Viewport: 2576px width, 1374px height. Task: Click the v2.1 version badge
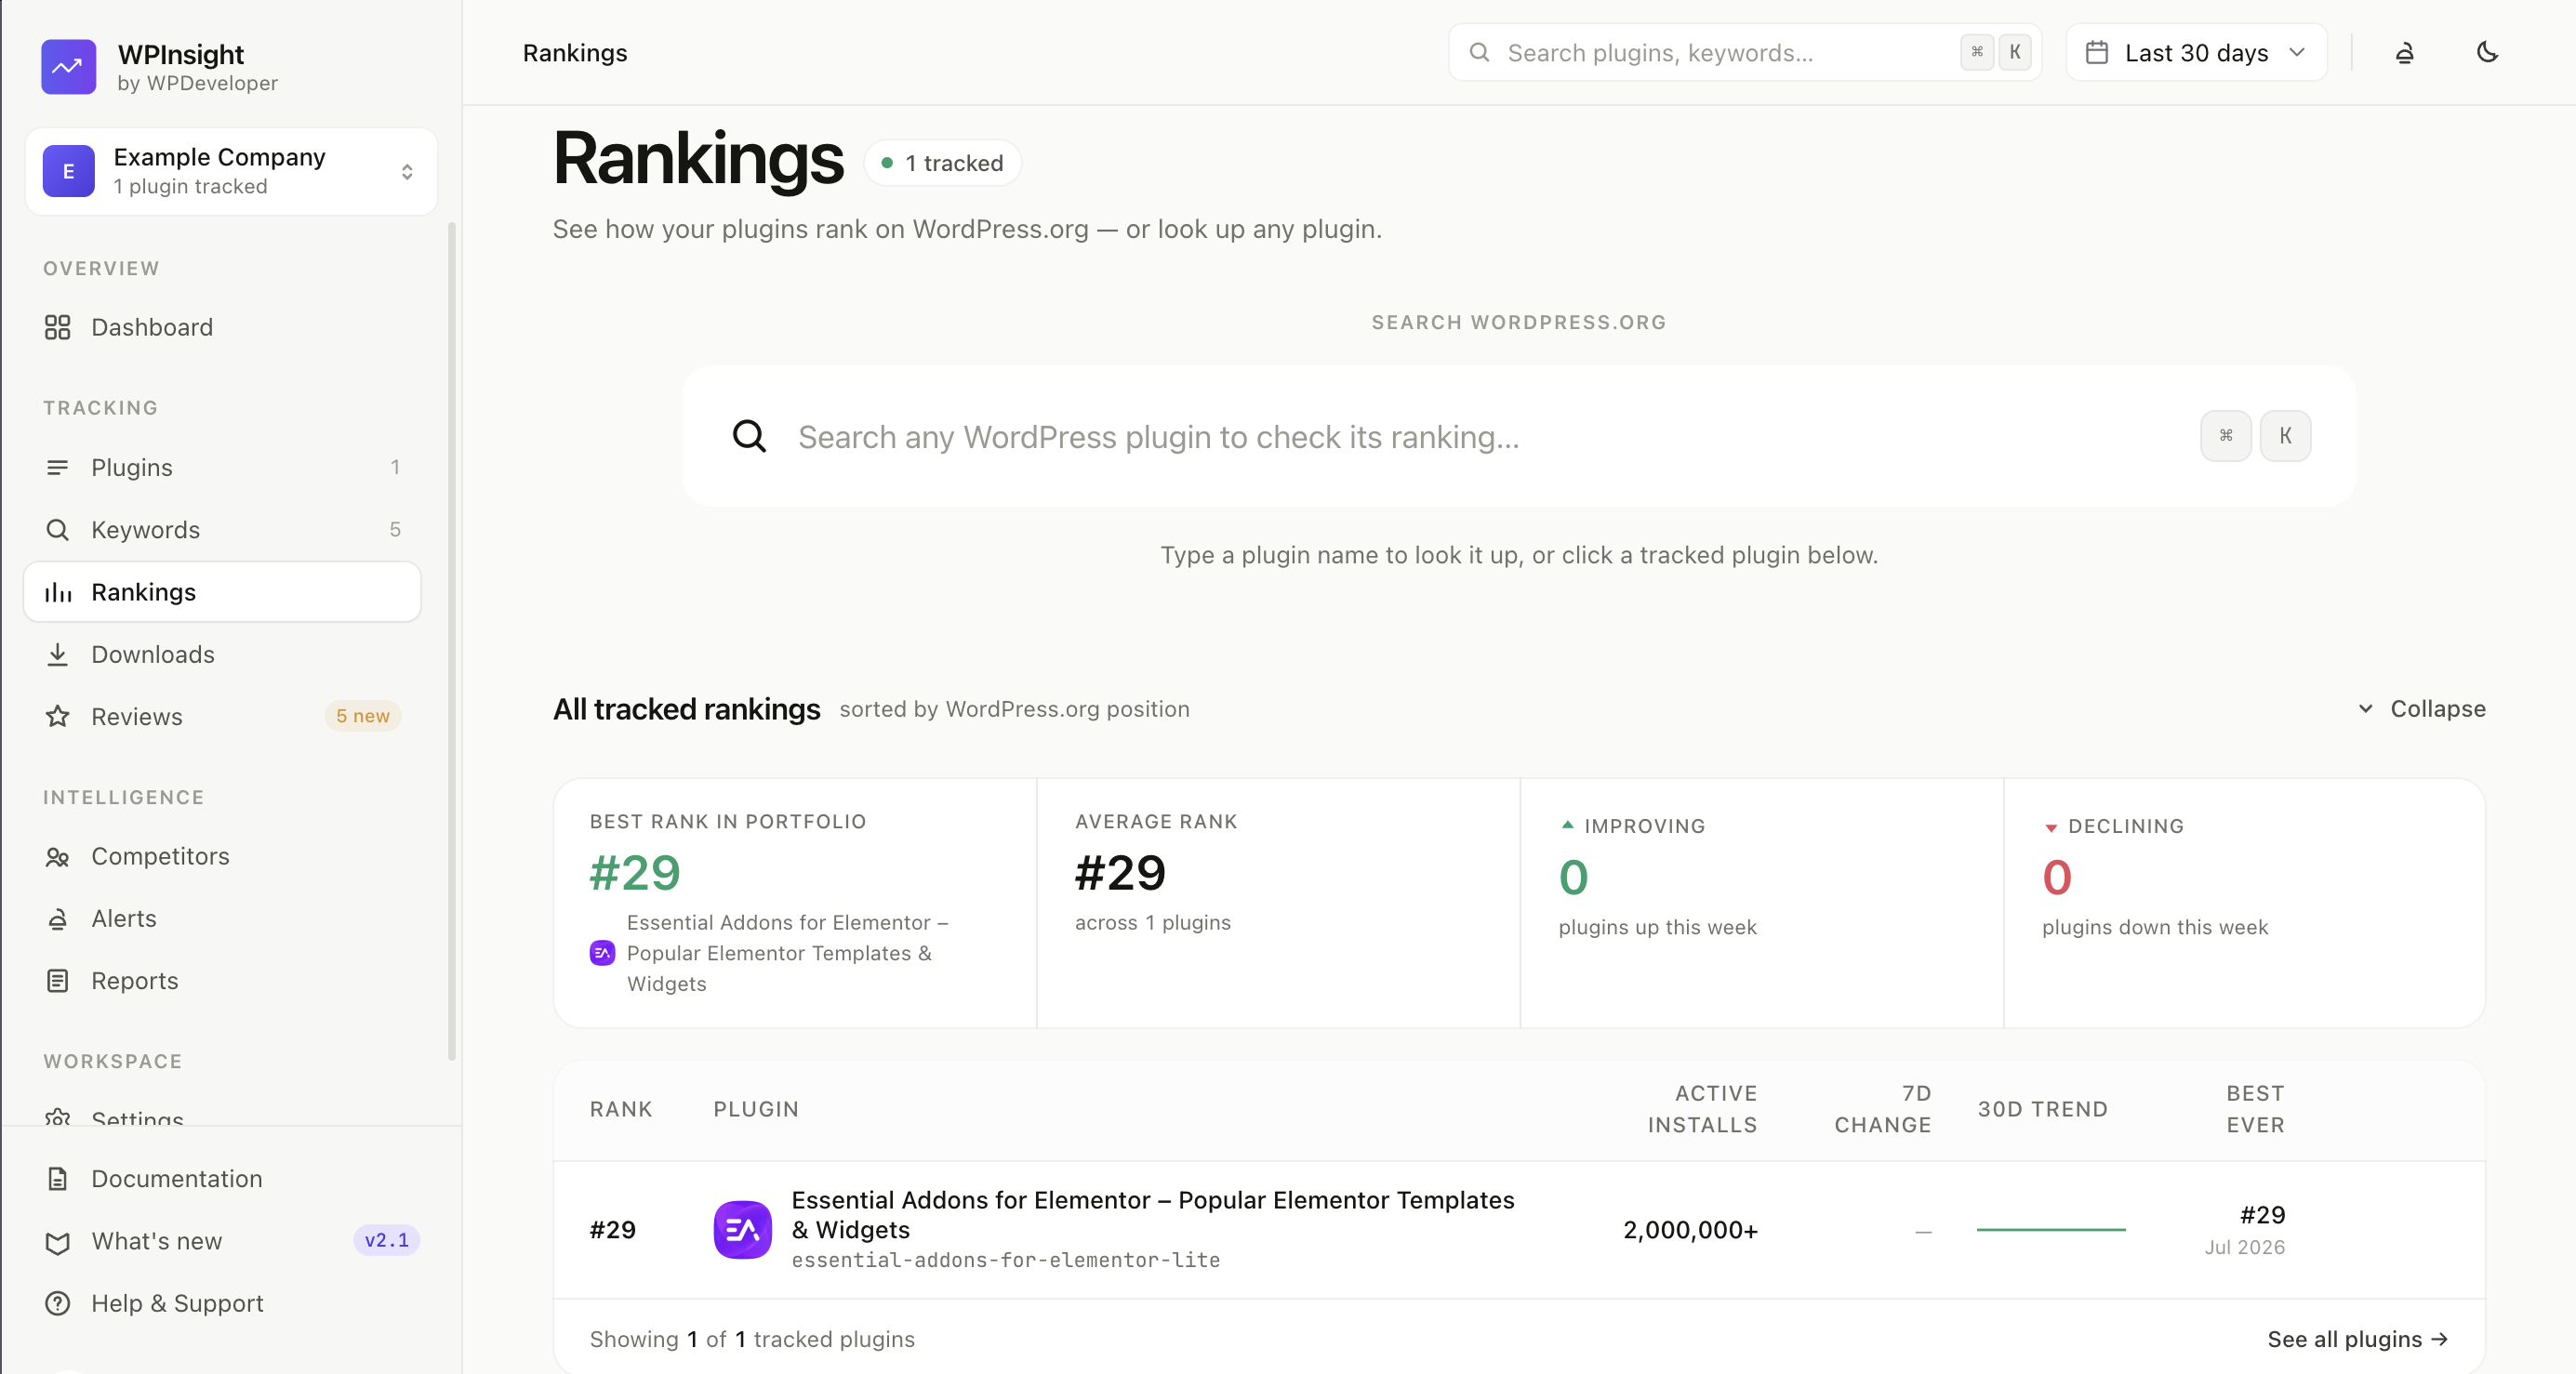click(x=386, y=1240)
